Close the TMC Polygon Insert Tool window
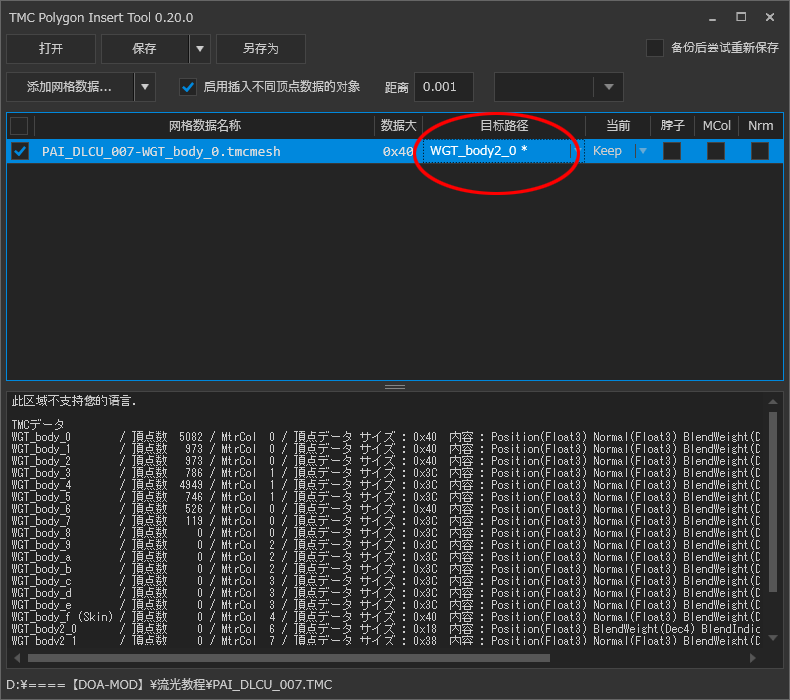Viewport: 790px width, 700px height. coord(770,17)
